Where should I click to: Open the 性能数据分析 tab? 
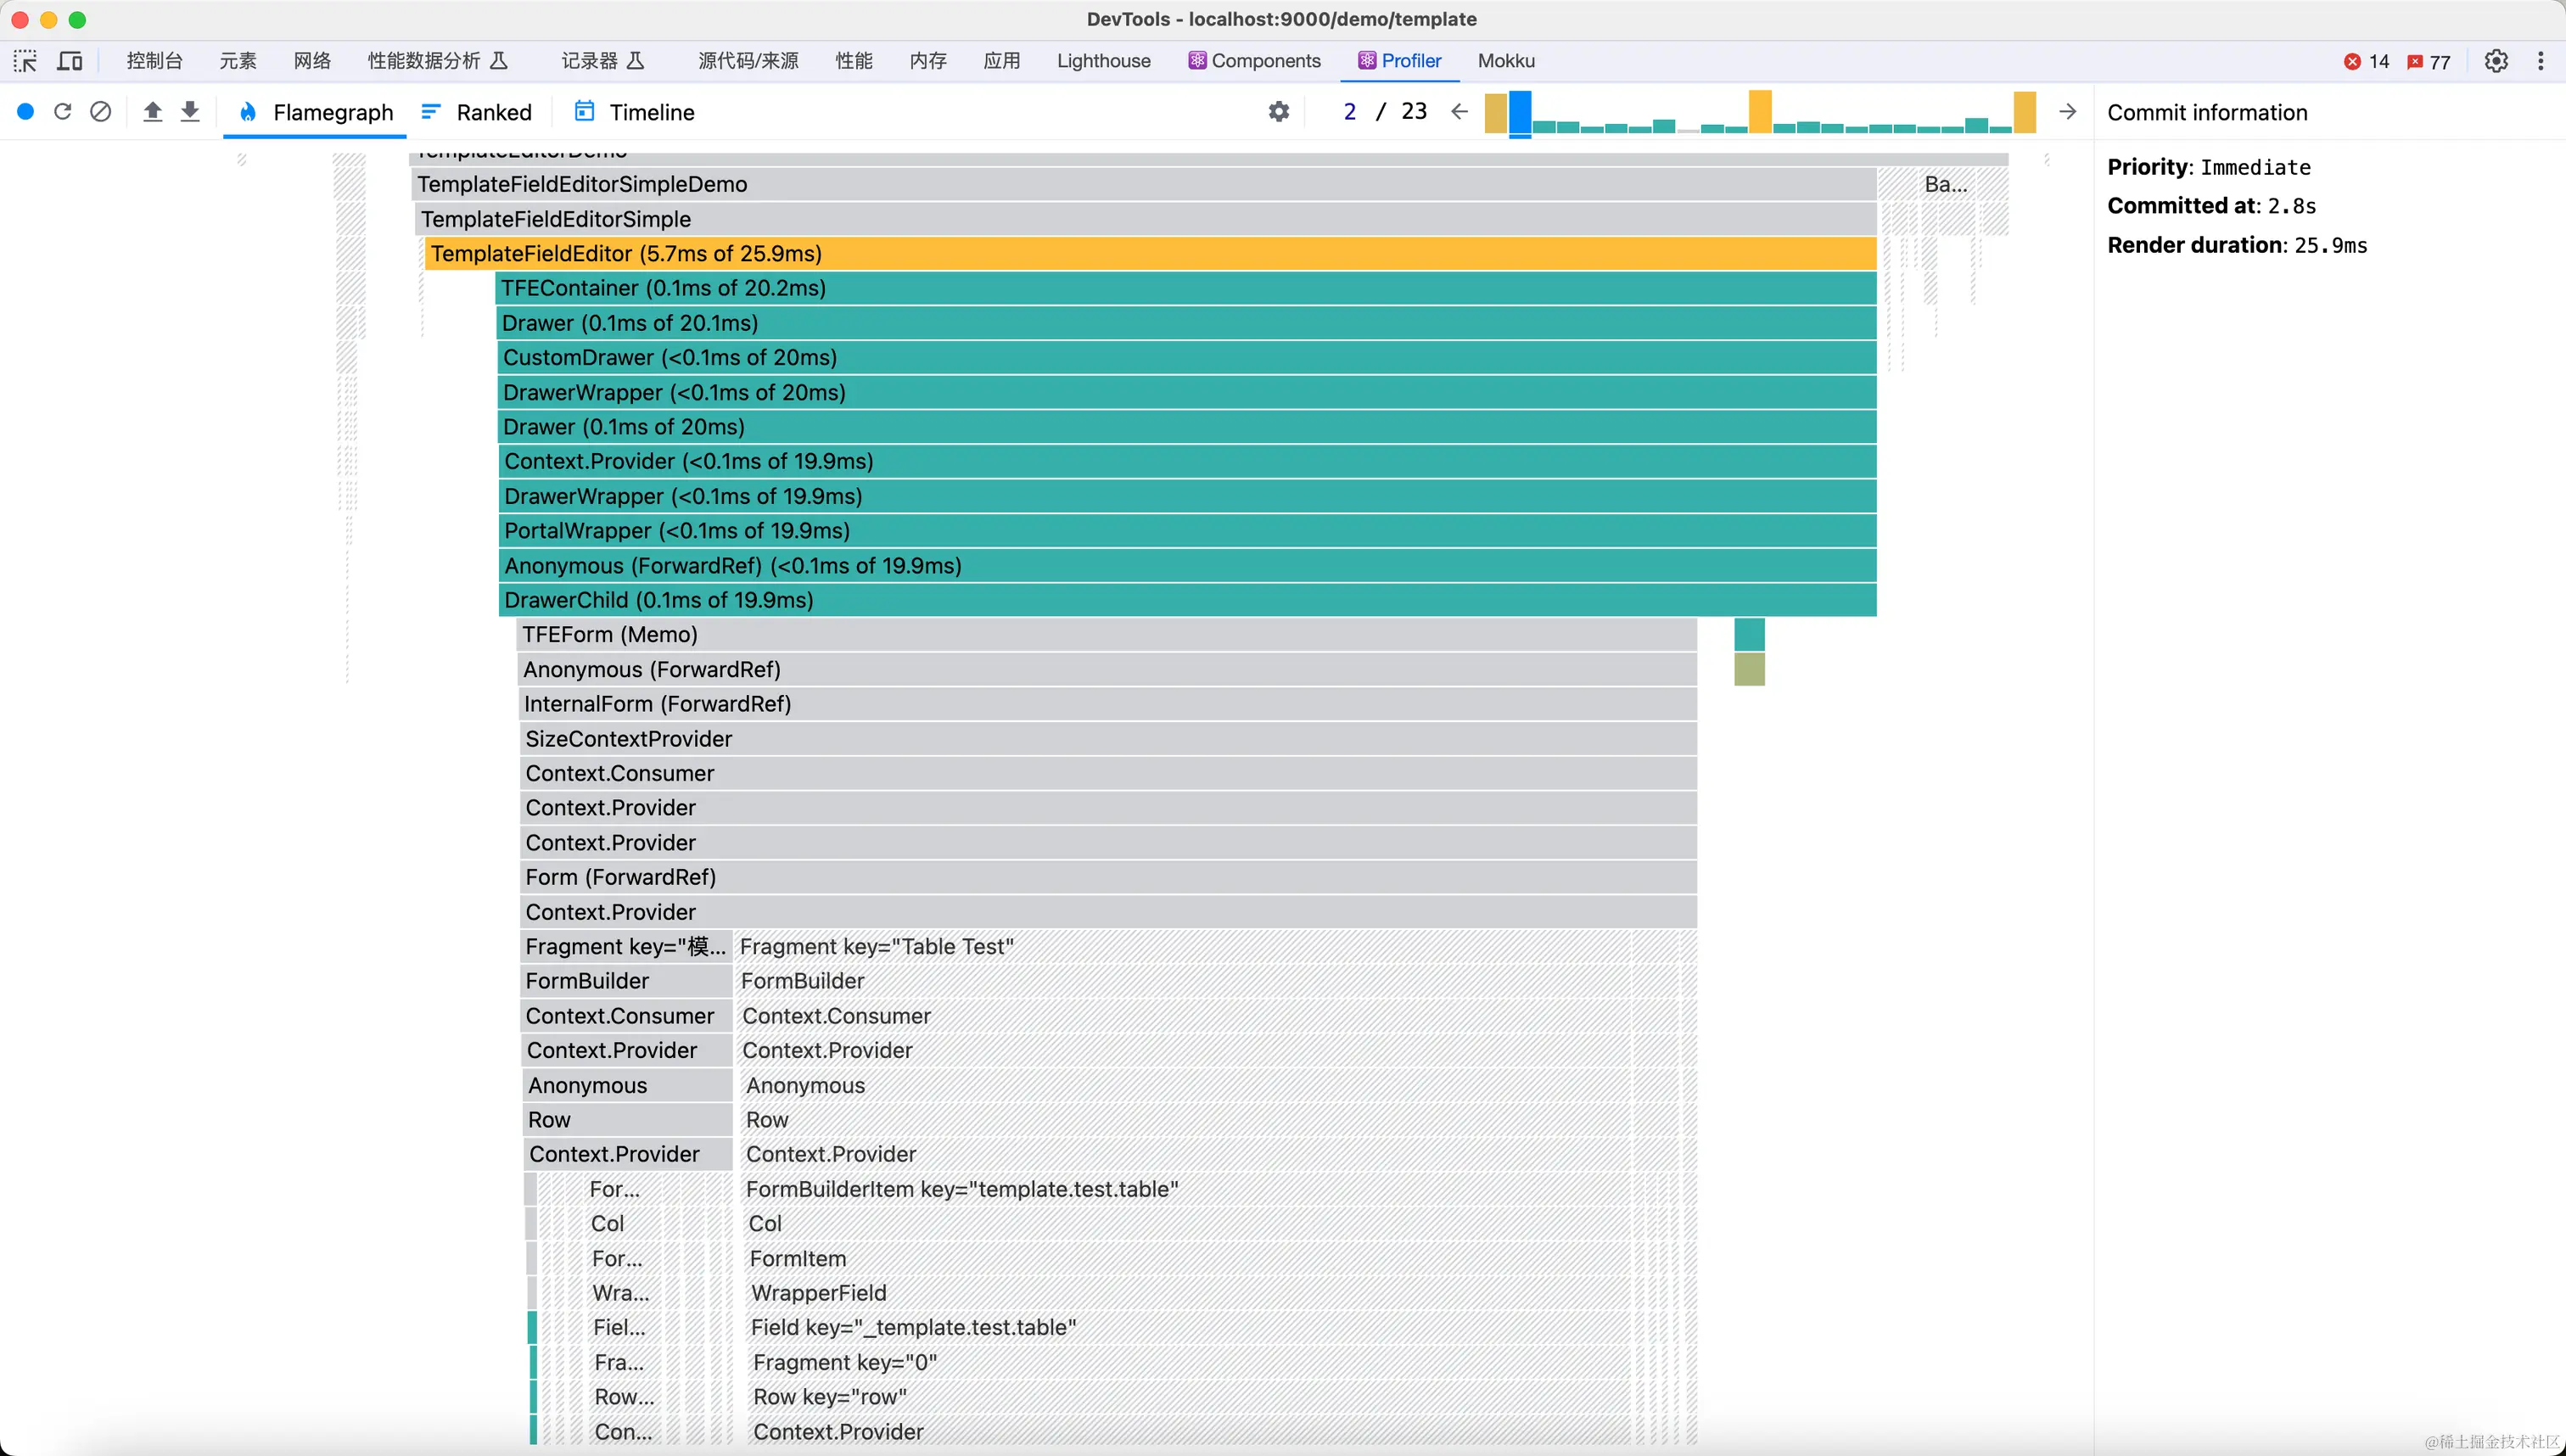click(438, 61)
